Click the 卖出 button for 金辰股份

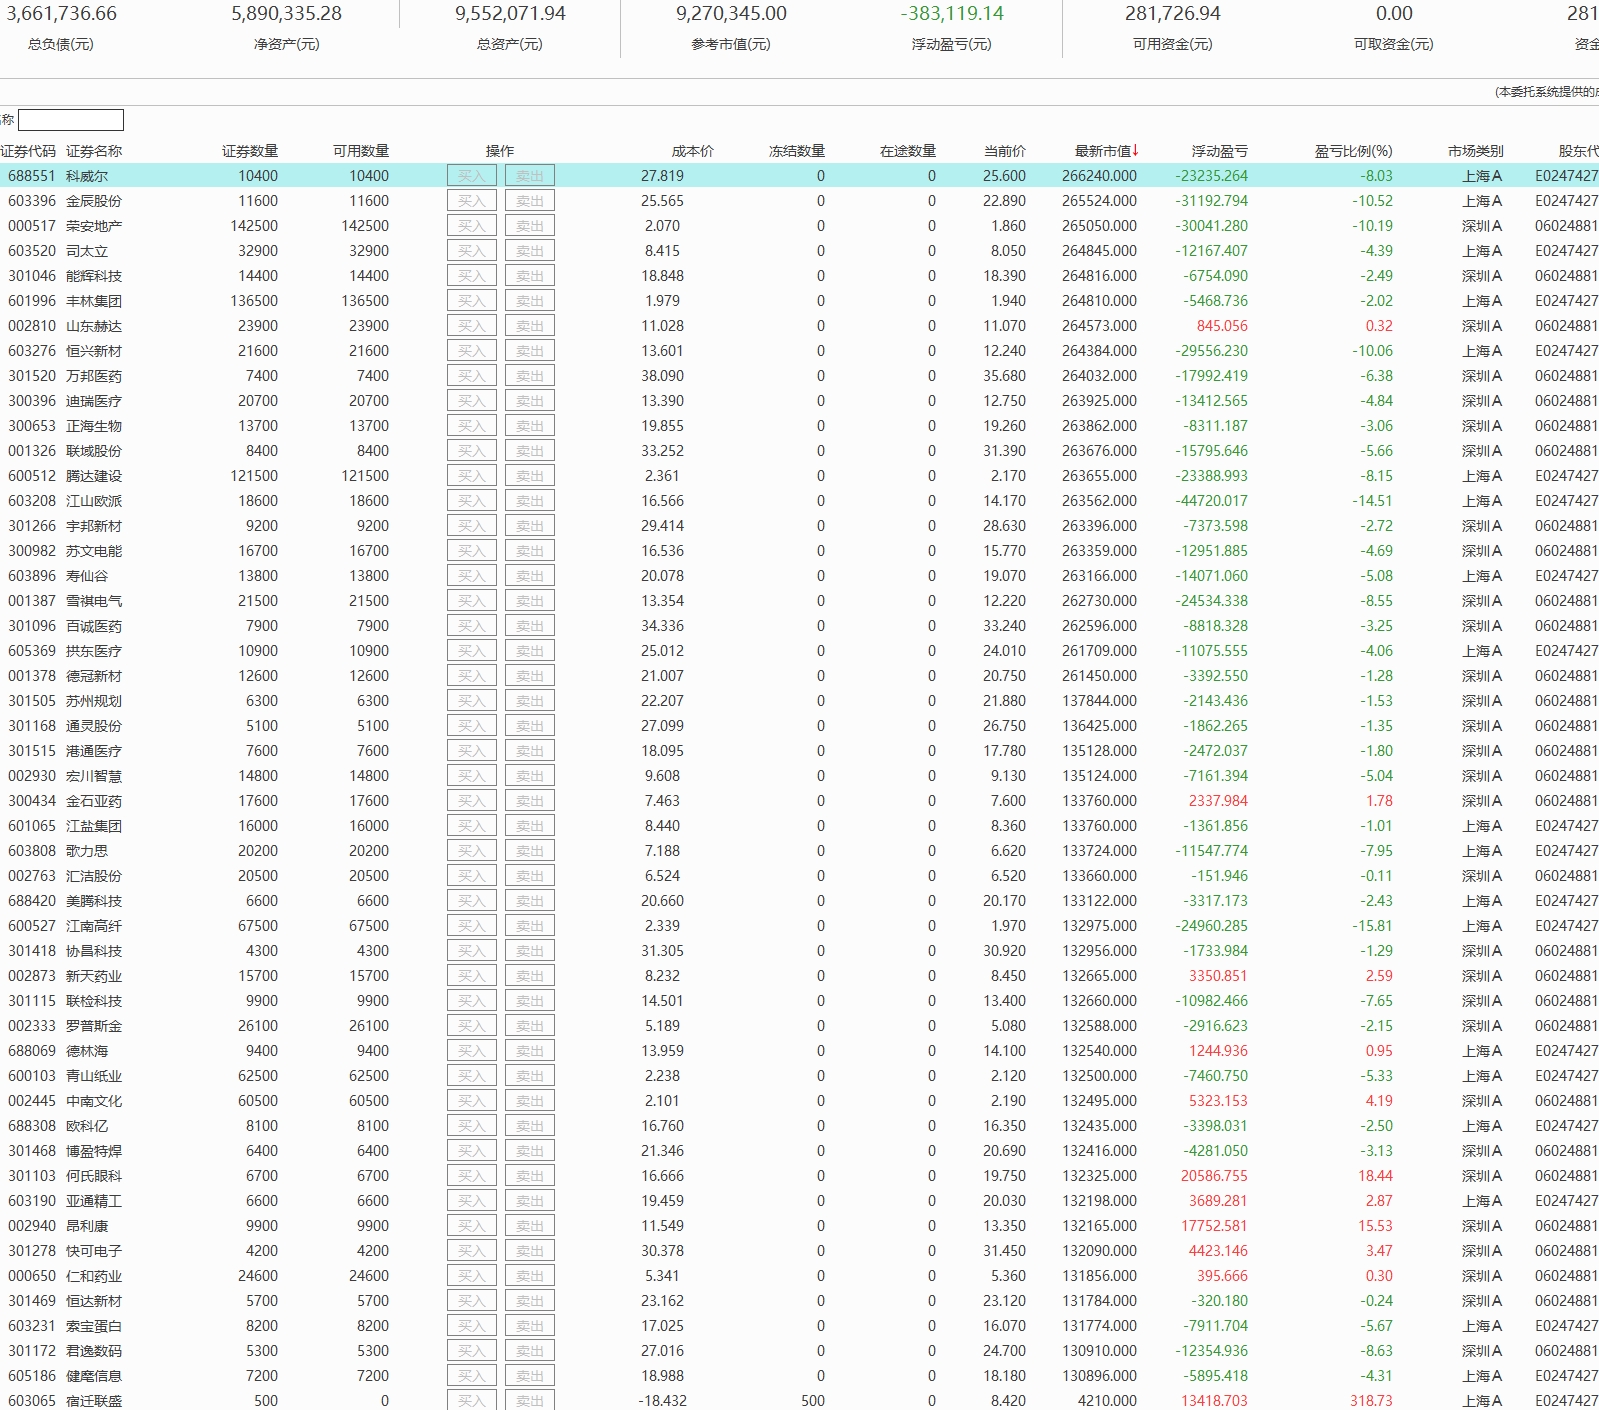[x=529, y=201]
